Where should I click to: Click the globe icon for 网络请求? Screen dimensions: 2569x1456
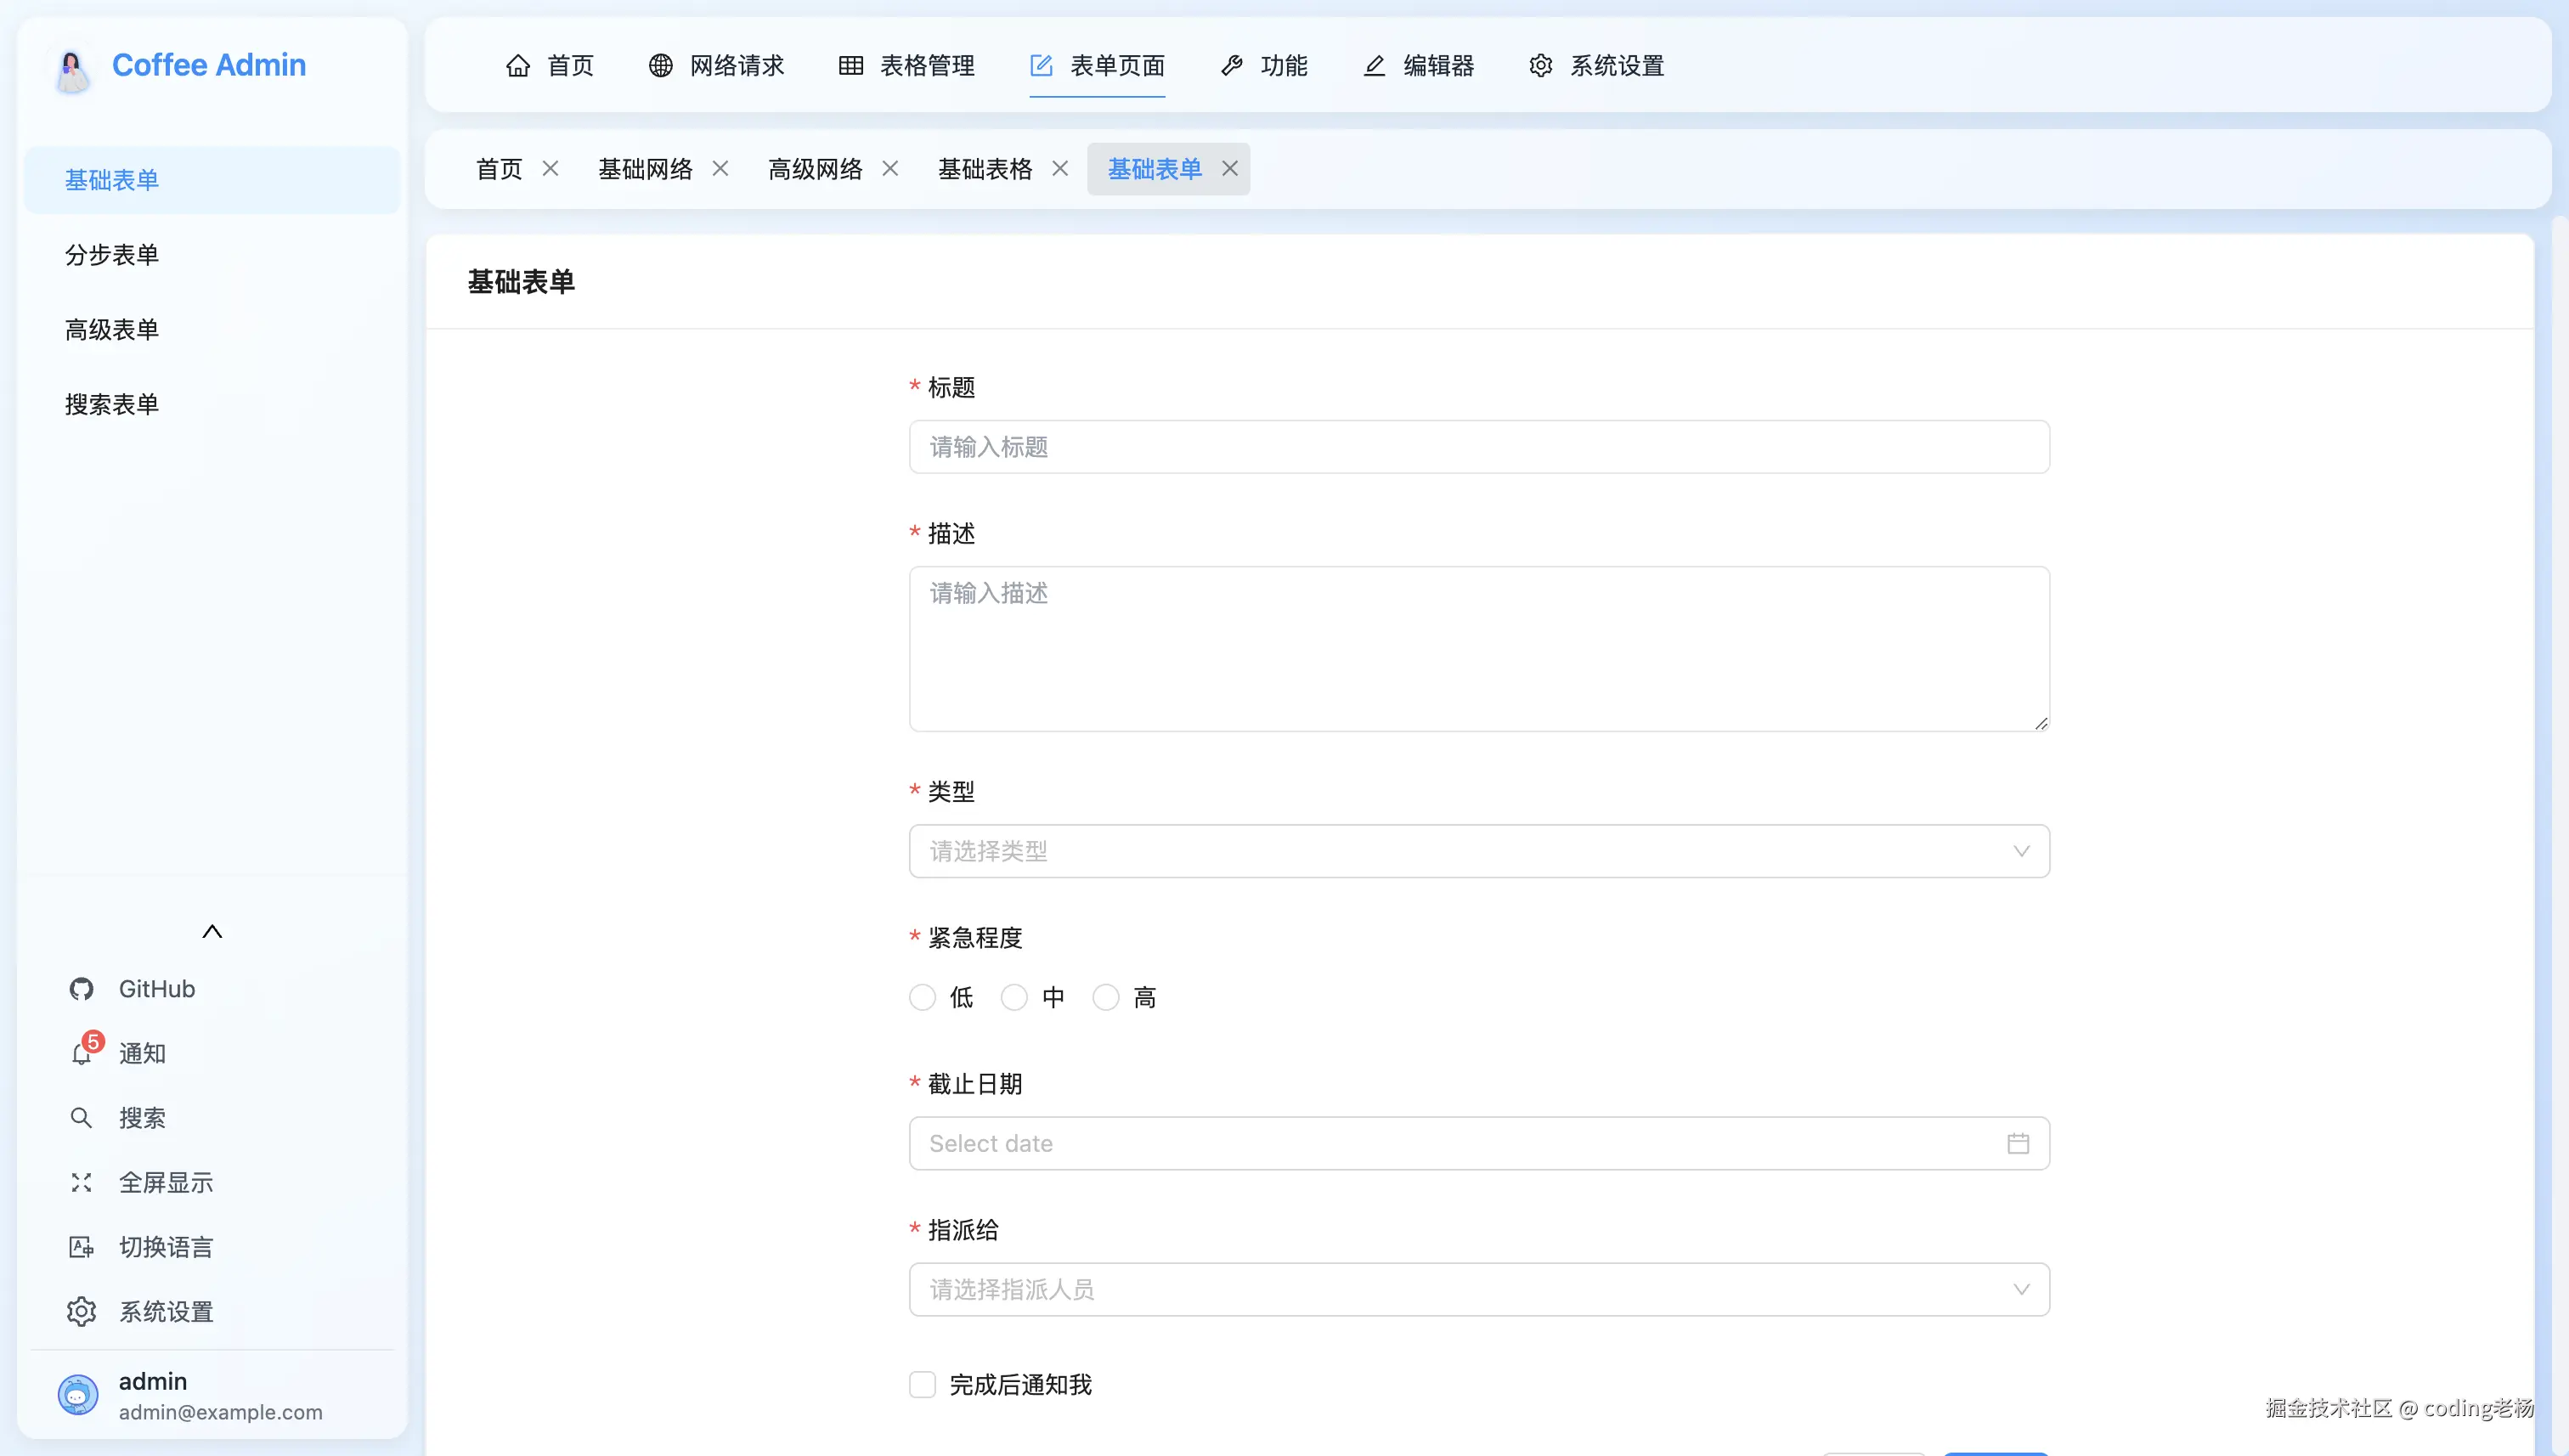coord(659,65)
